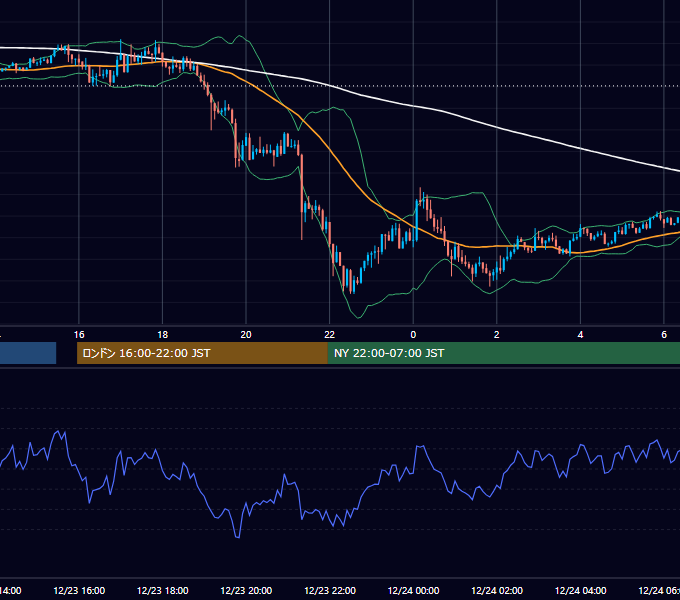680x600 pixels.
Task: Click the hour label 0 on price chart axis
Action: tap(413, 334)
